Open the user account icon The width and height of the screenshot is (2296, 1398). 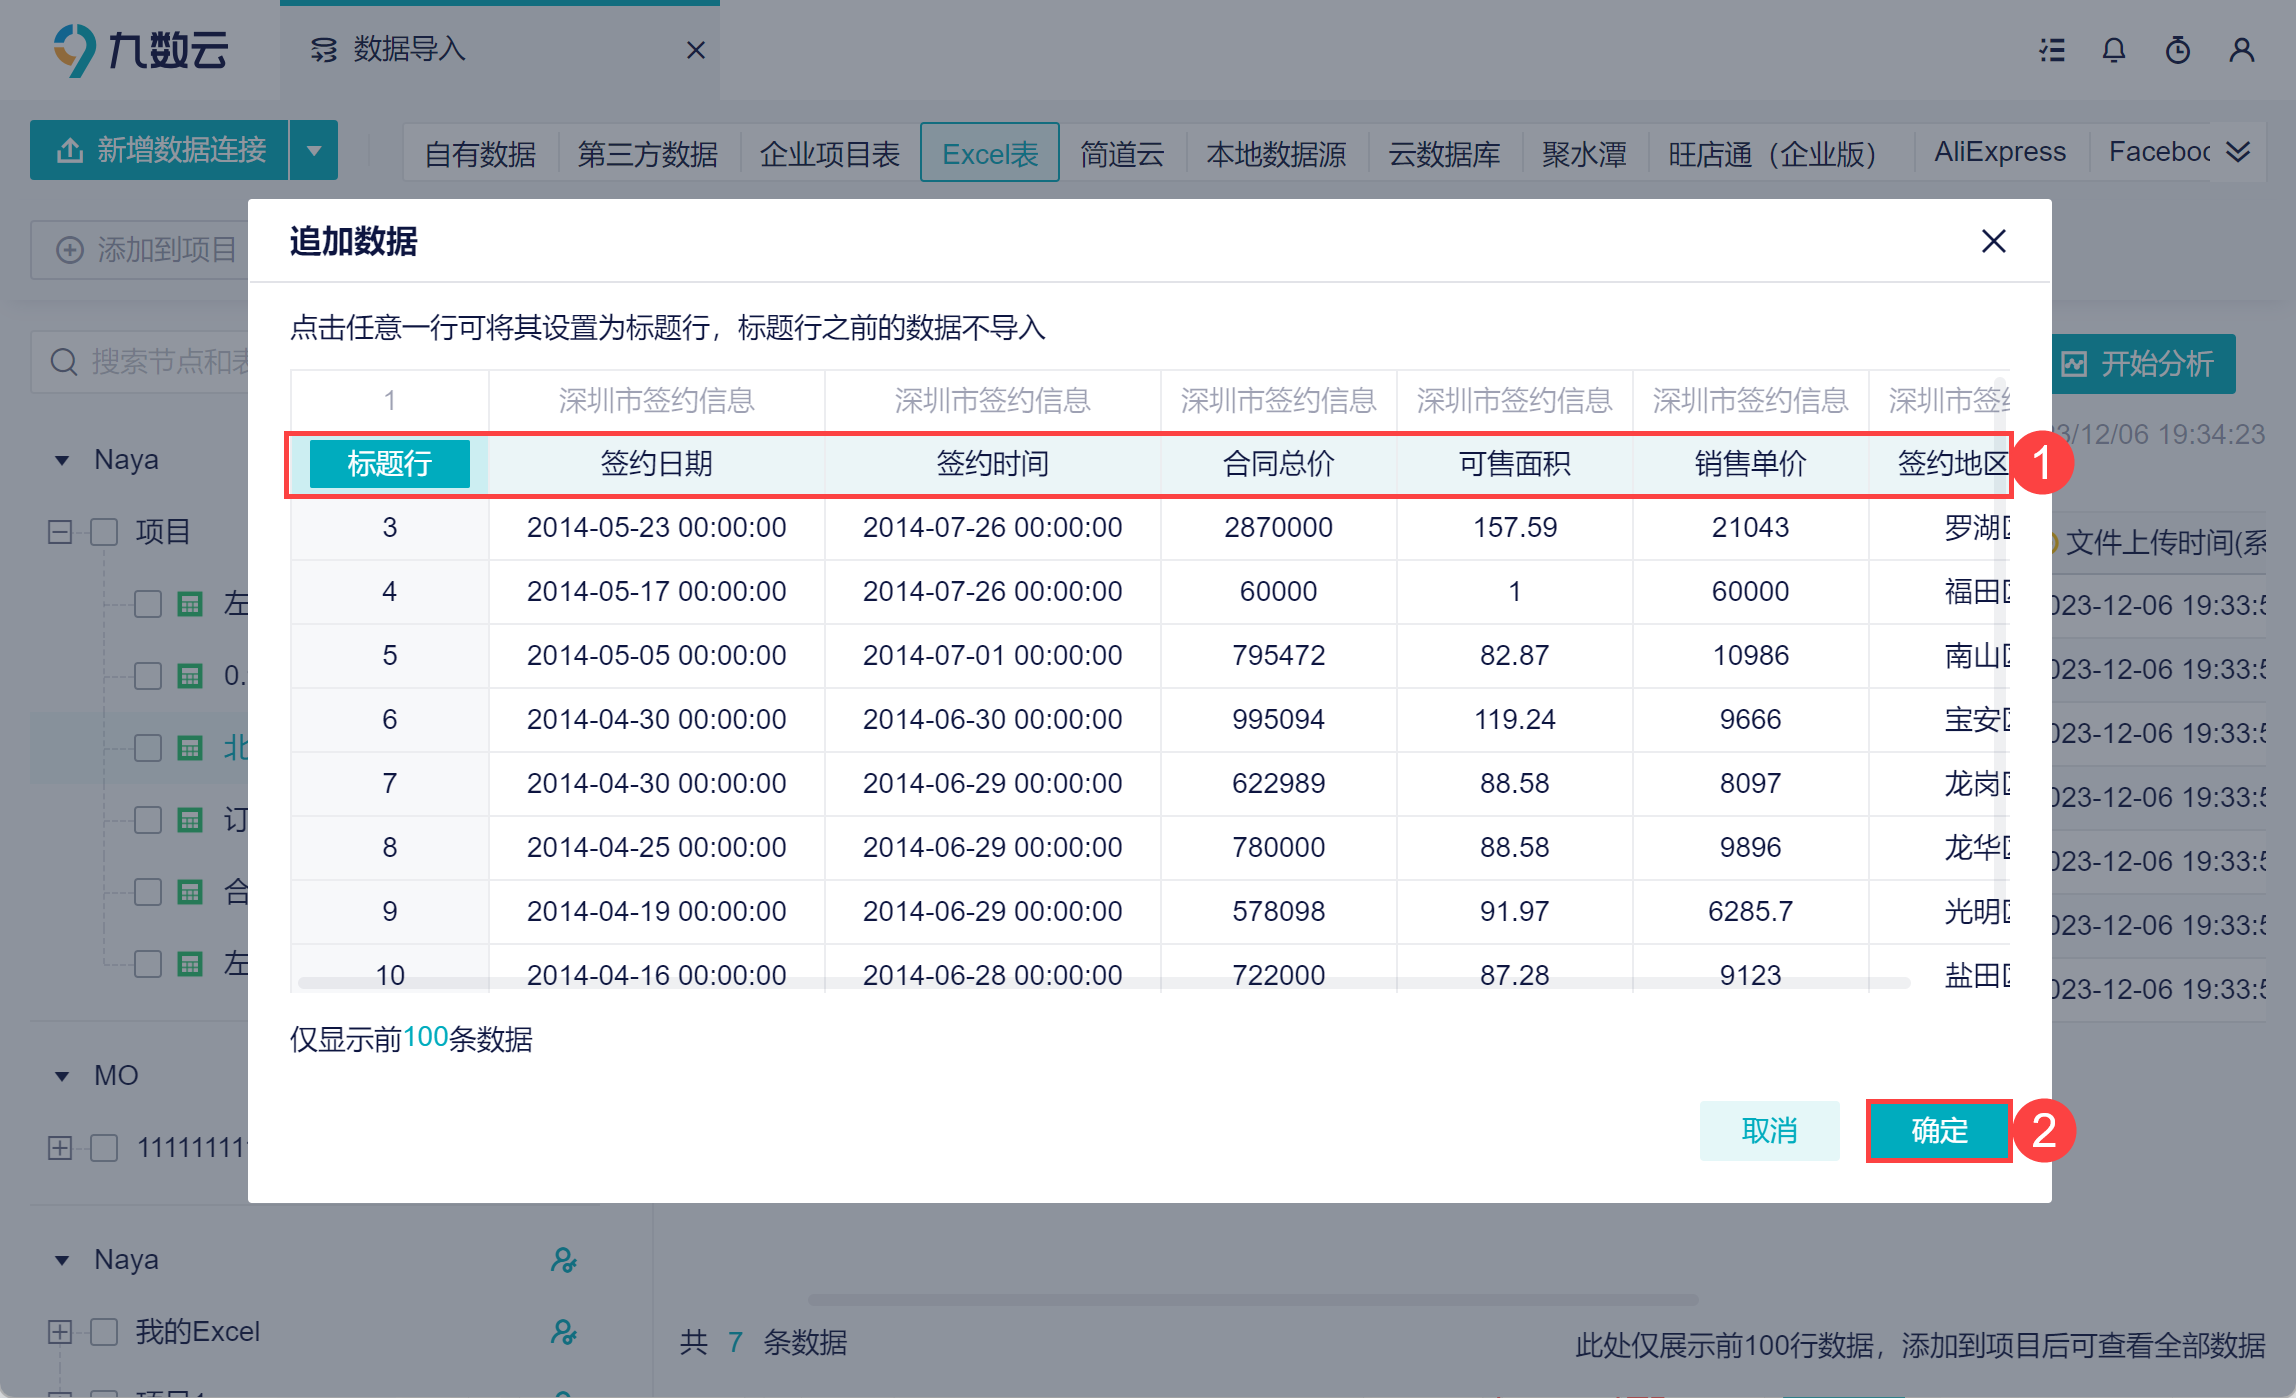(2242, 50)
